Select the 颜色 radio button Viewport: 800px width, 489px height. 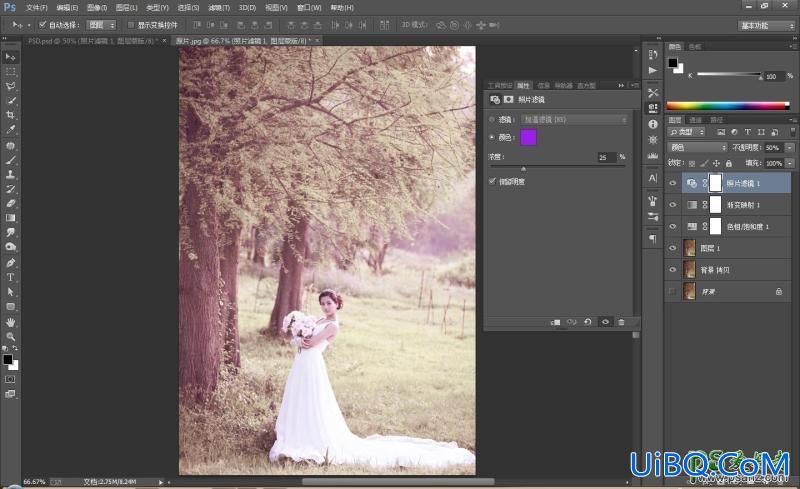click(x=492, y=137)
